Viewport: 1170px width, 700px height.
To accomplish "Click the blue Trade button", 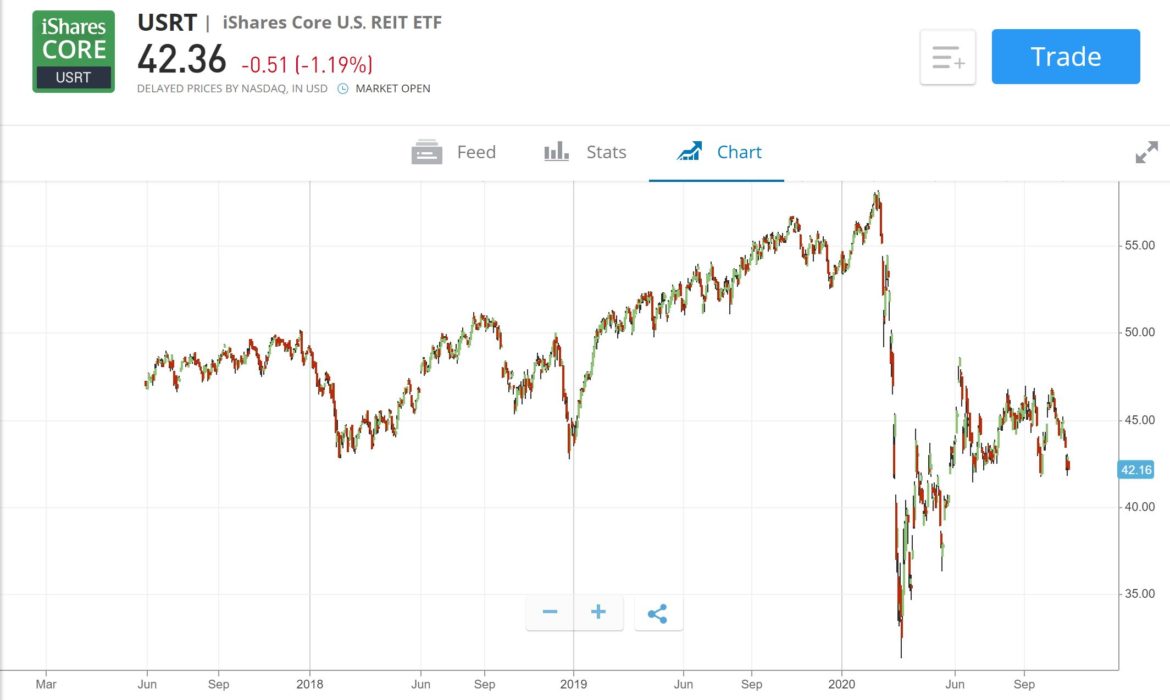I will [x=1065, y=57].
